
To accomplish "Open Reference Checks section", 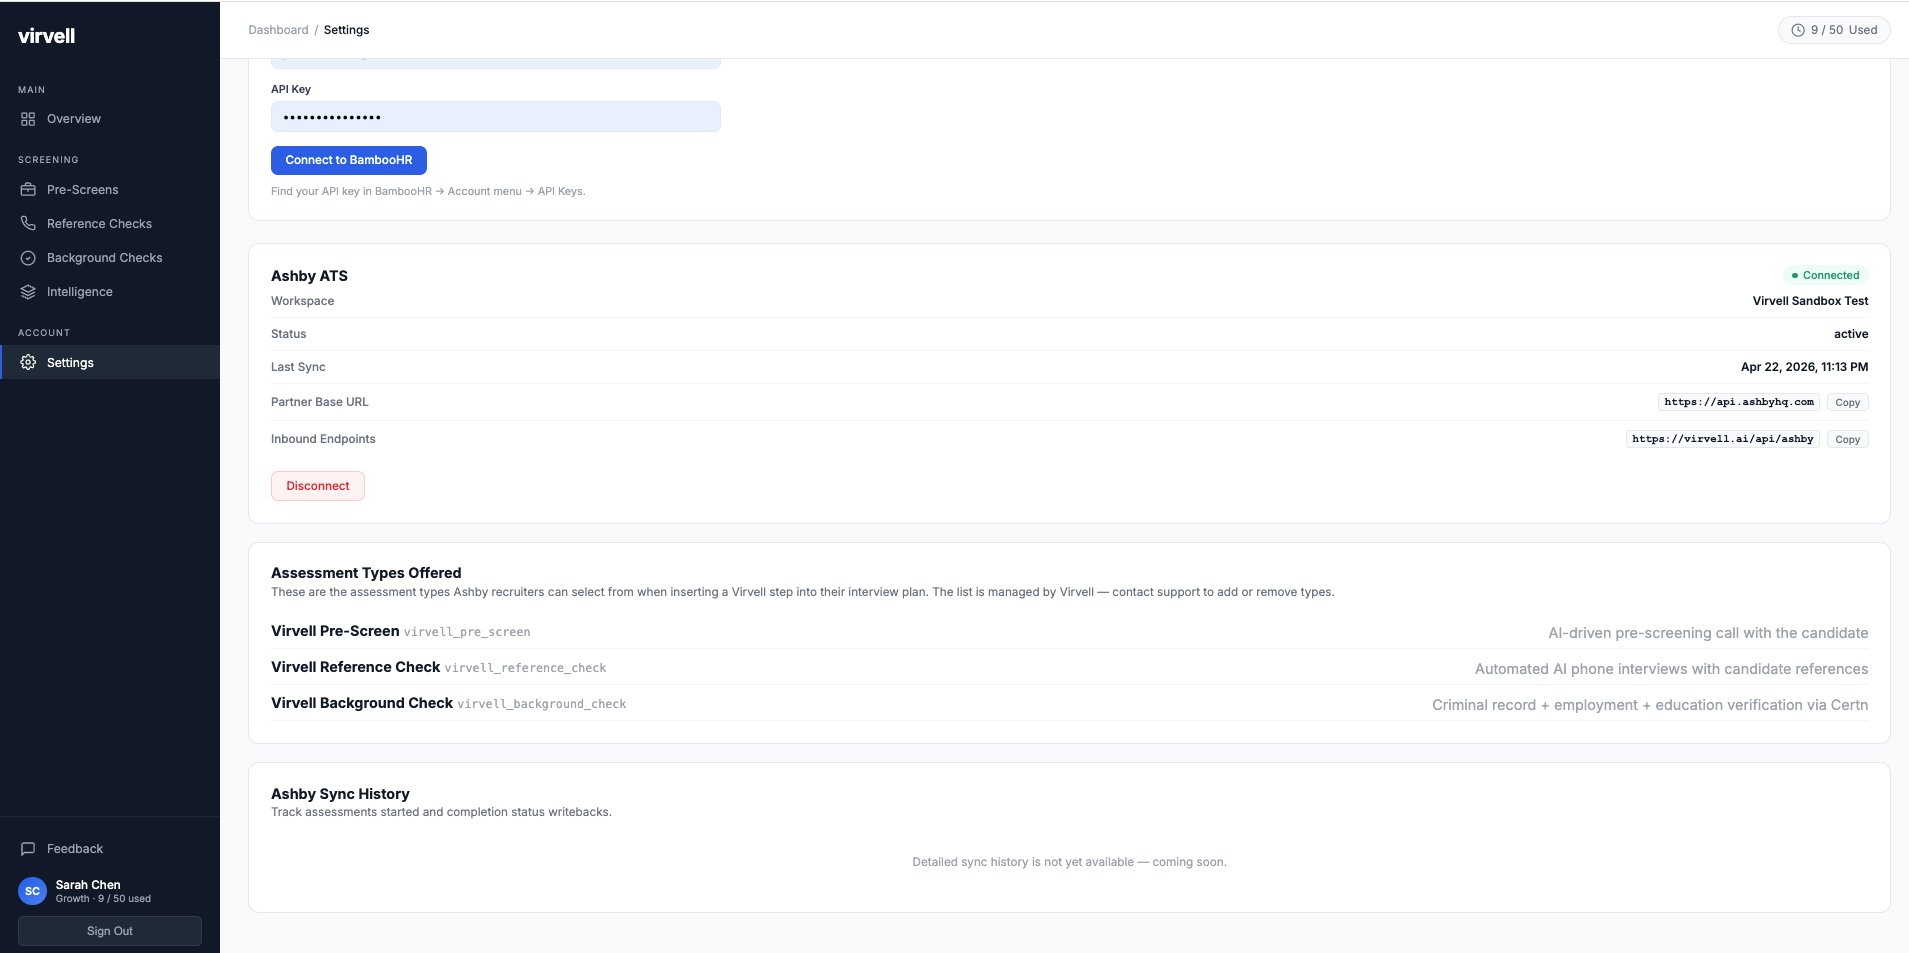I will (x=110, y=224).
